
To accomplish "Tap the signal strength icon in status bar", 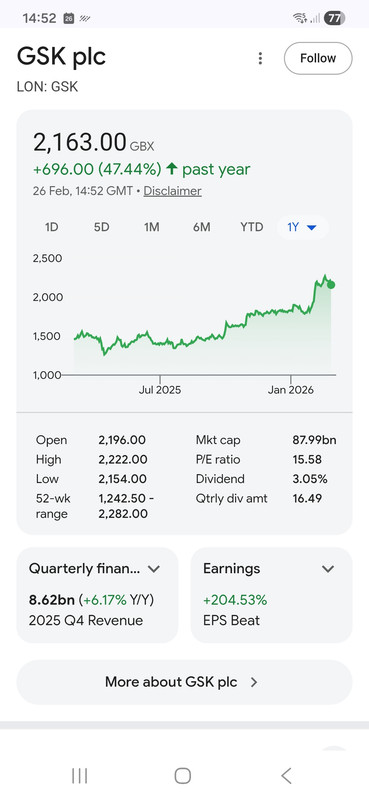I will [315, 18].
